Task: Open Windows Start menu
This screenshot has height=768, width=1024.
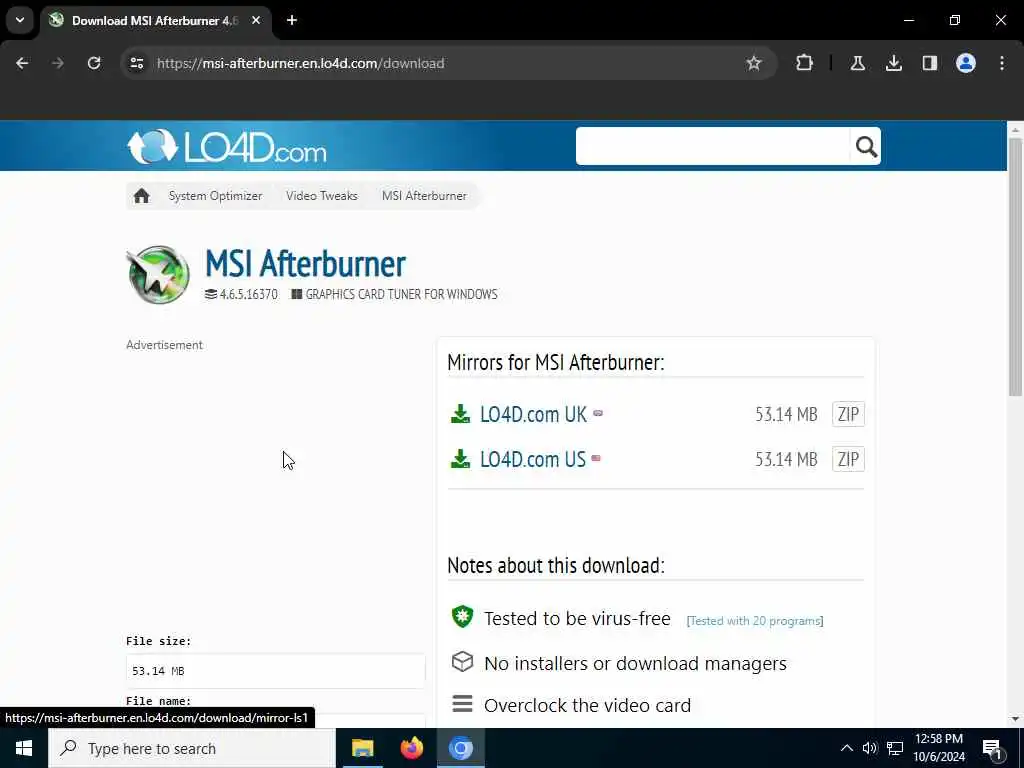Action: (24, 748)
